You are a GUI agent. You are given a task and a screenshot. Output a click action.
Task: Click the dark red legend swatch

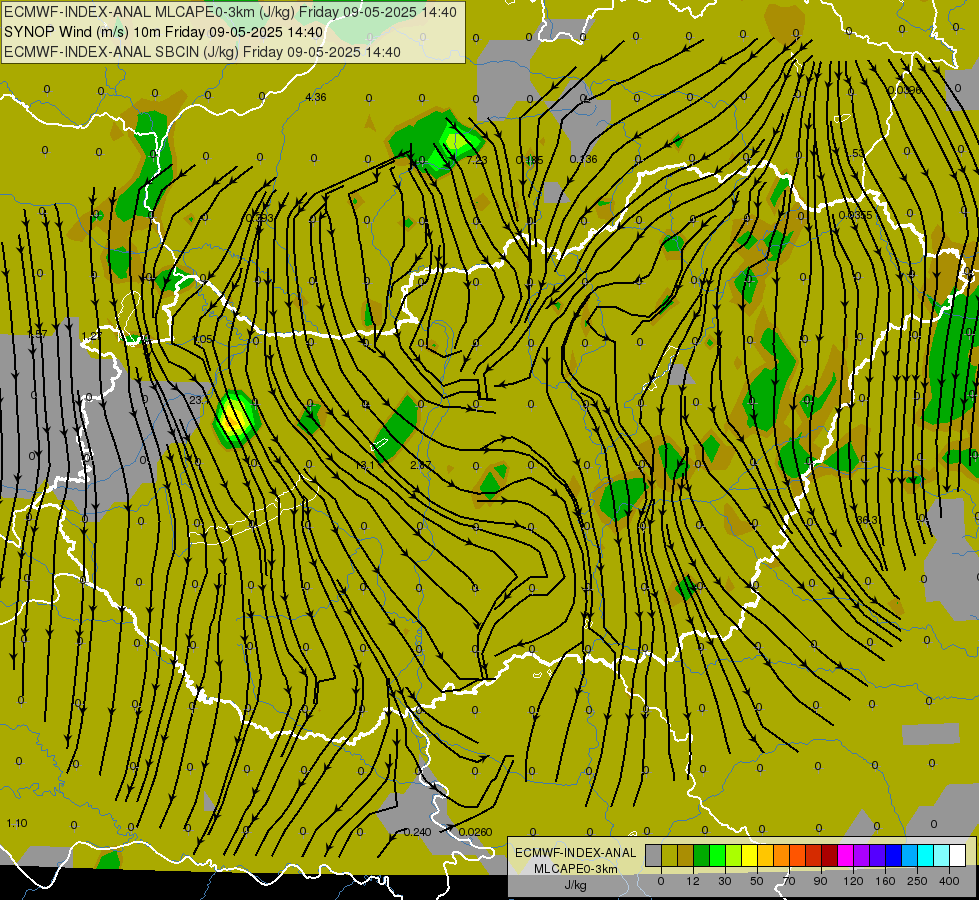pos(830,855)
